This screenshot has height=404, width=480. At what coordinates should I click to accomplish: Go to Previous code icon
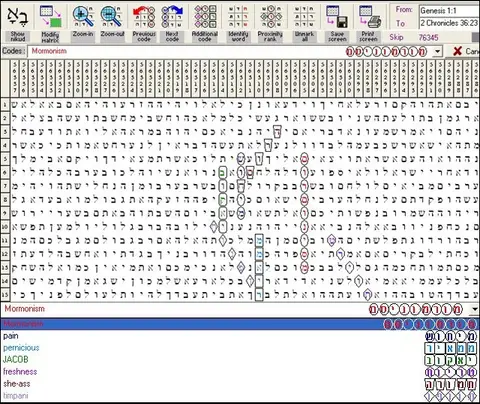(144, 16)
